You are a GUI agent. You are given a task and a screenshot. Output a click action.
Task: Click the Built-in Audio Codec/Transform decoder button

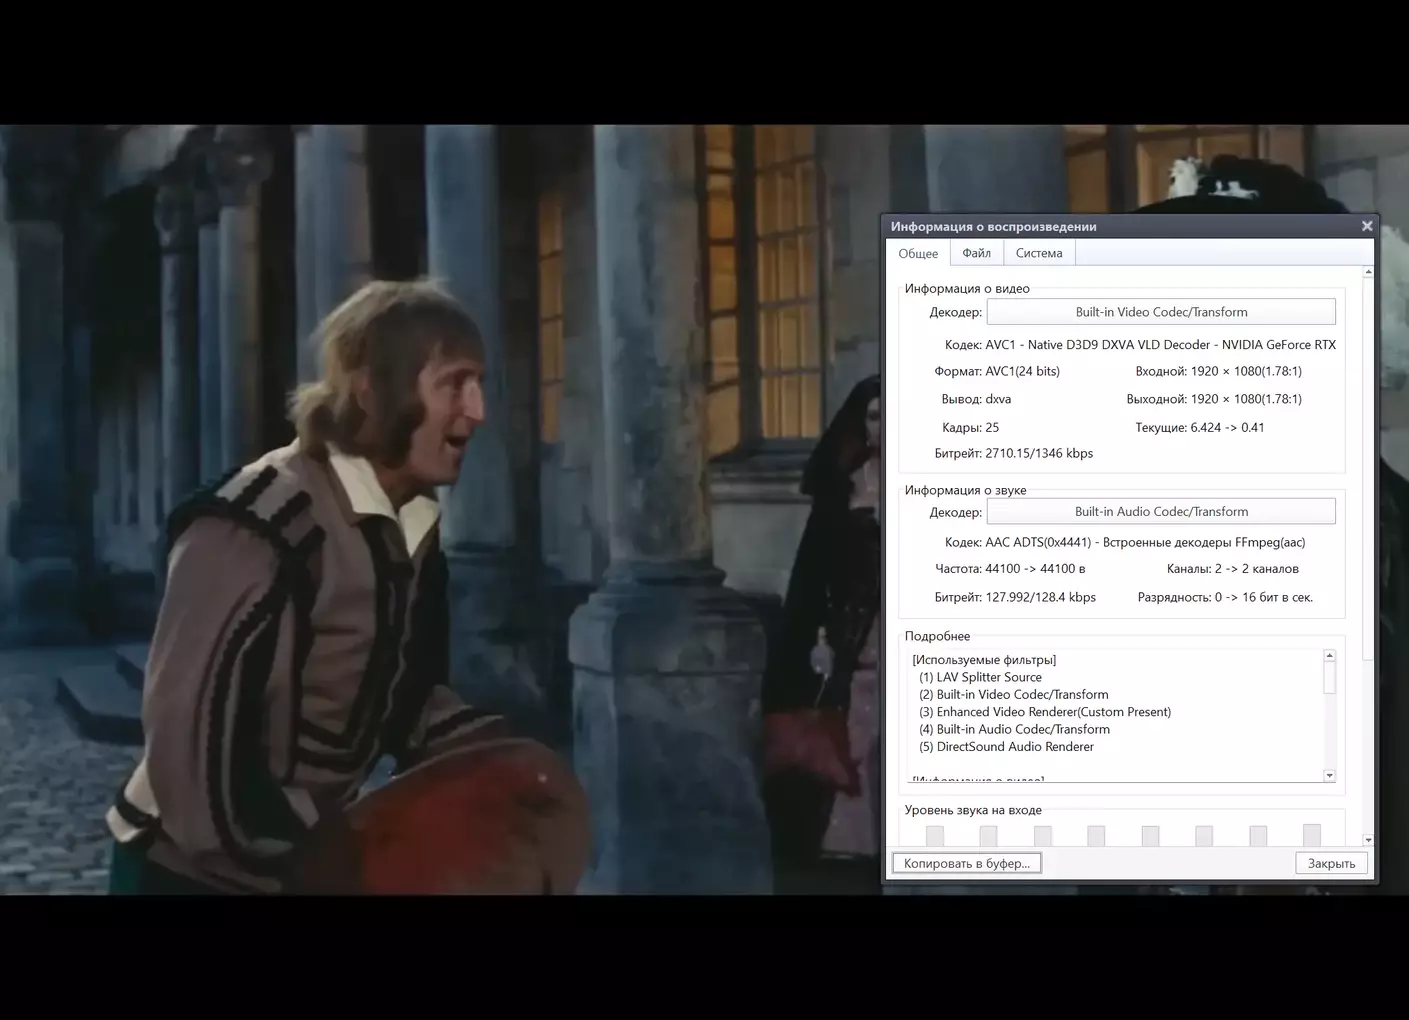point(1160,512)
